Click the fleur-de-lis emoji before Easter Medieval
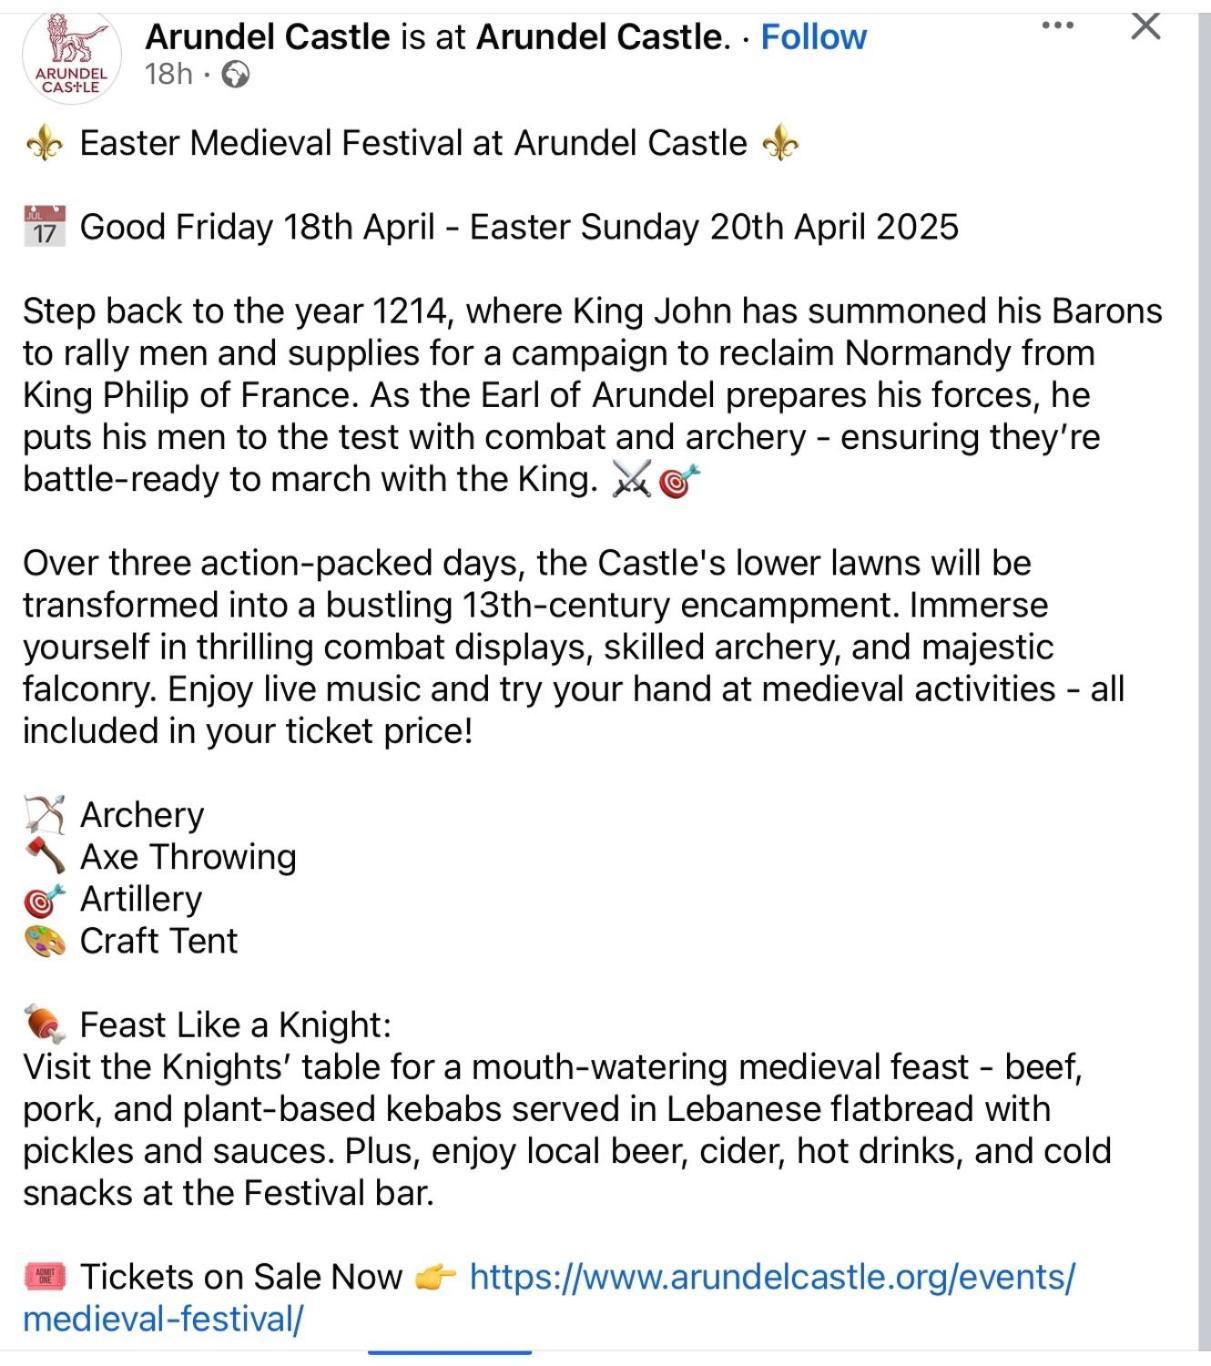This screenshot has width=1211, height=1366. point(43,144)
